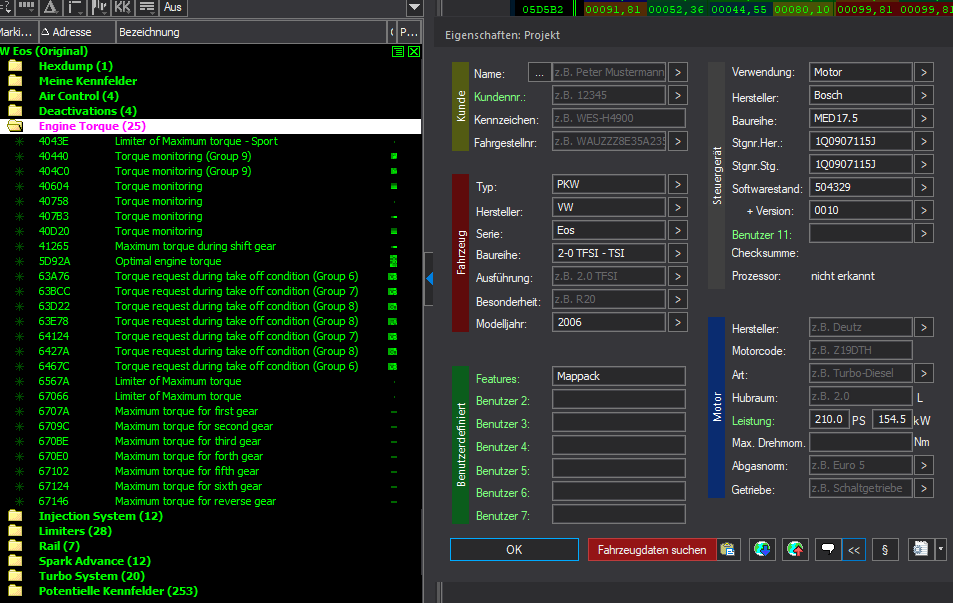Click the Bezeichnung column header
Viewport: 953px width, 603px height.
[x=148, y=32]
